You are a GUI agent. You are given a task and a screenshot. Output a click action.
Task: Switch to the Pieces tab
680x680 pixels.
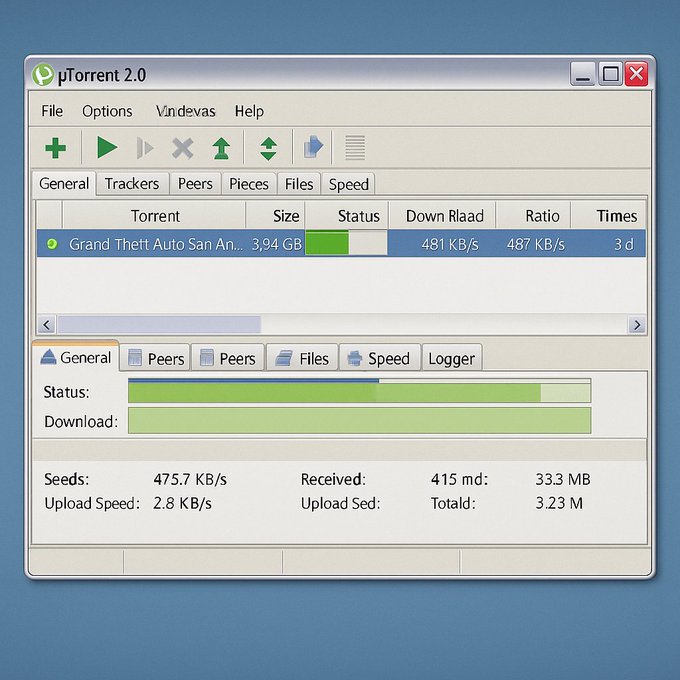click(x=249, y=184)
